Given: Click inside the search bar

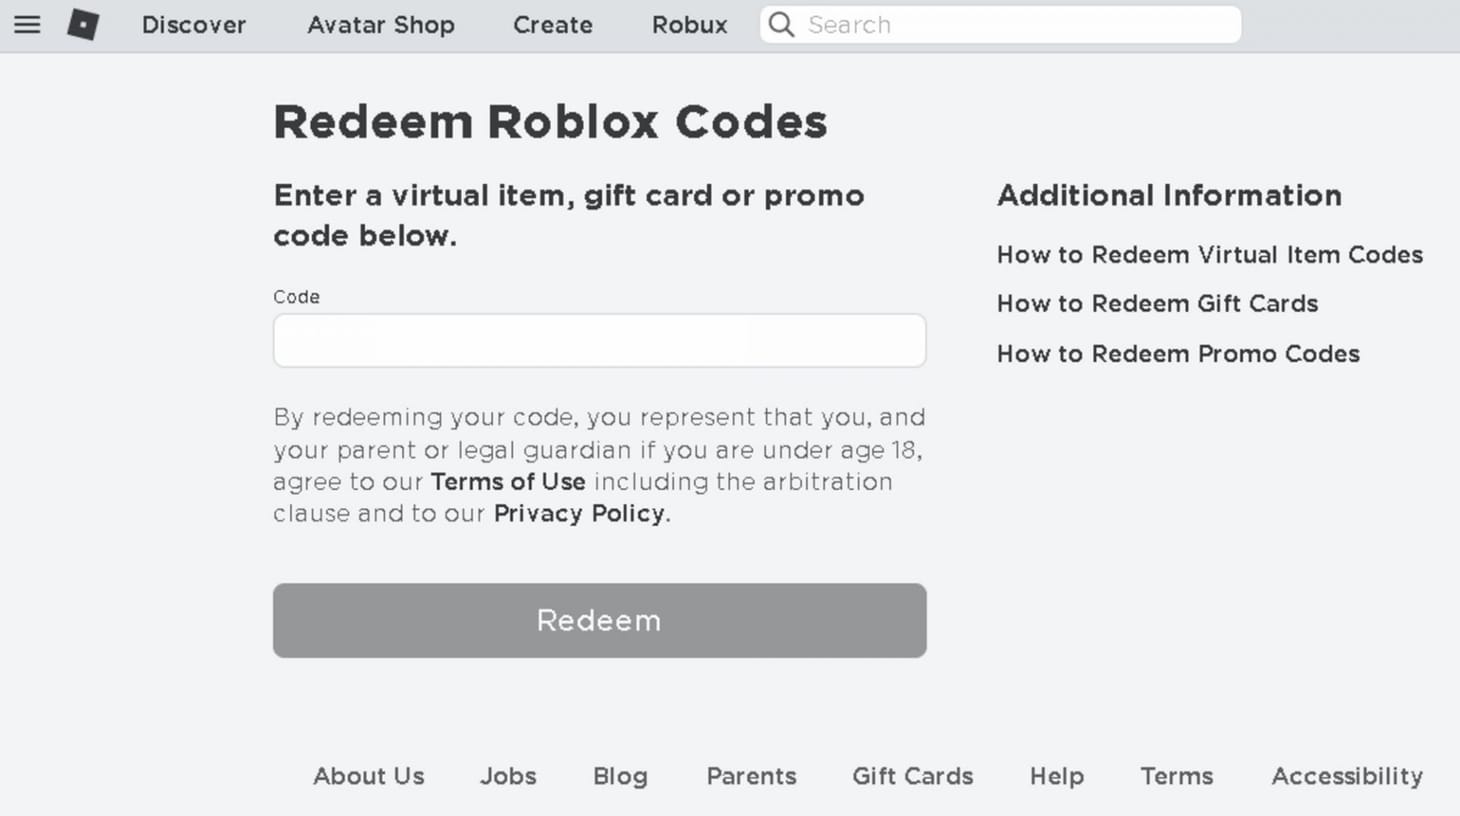Looking at the screenshot, I should coord(1000,25).
